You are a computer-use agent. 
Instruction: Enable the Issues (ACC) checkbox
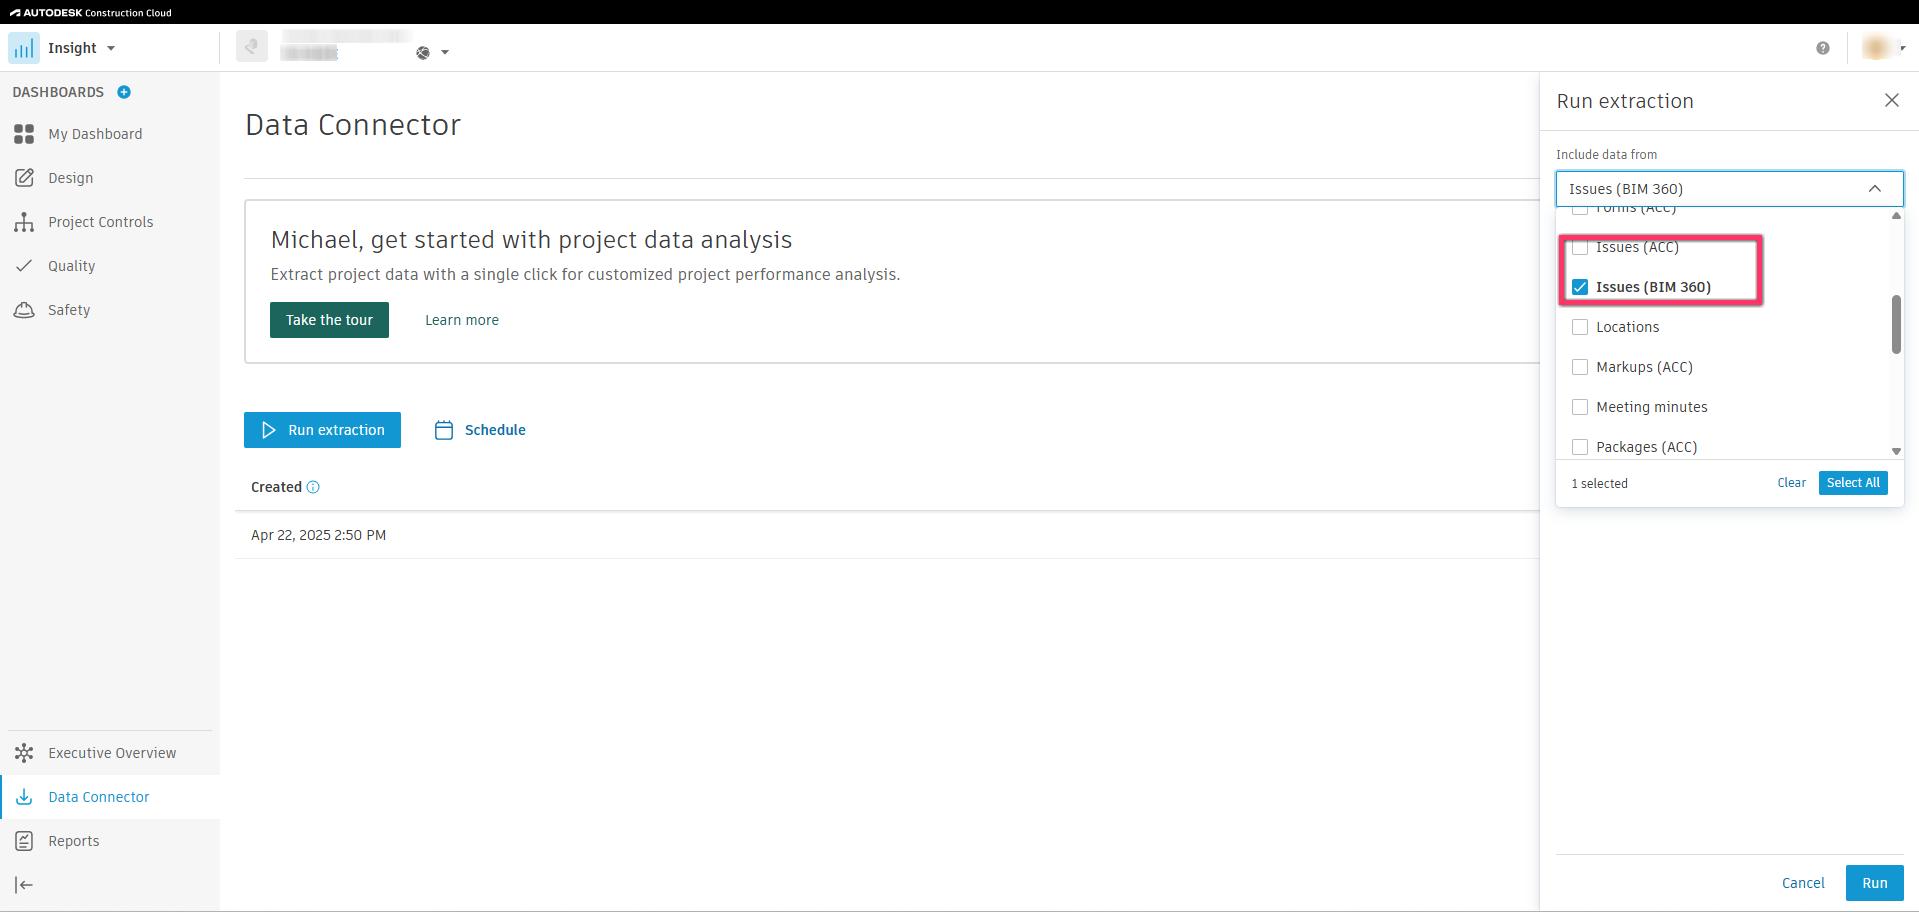click(x=1580, y=246)
